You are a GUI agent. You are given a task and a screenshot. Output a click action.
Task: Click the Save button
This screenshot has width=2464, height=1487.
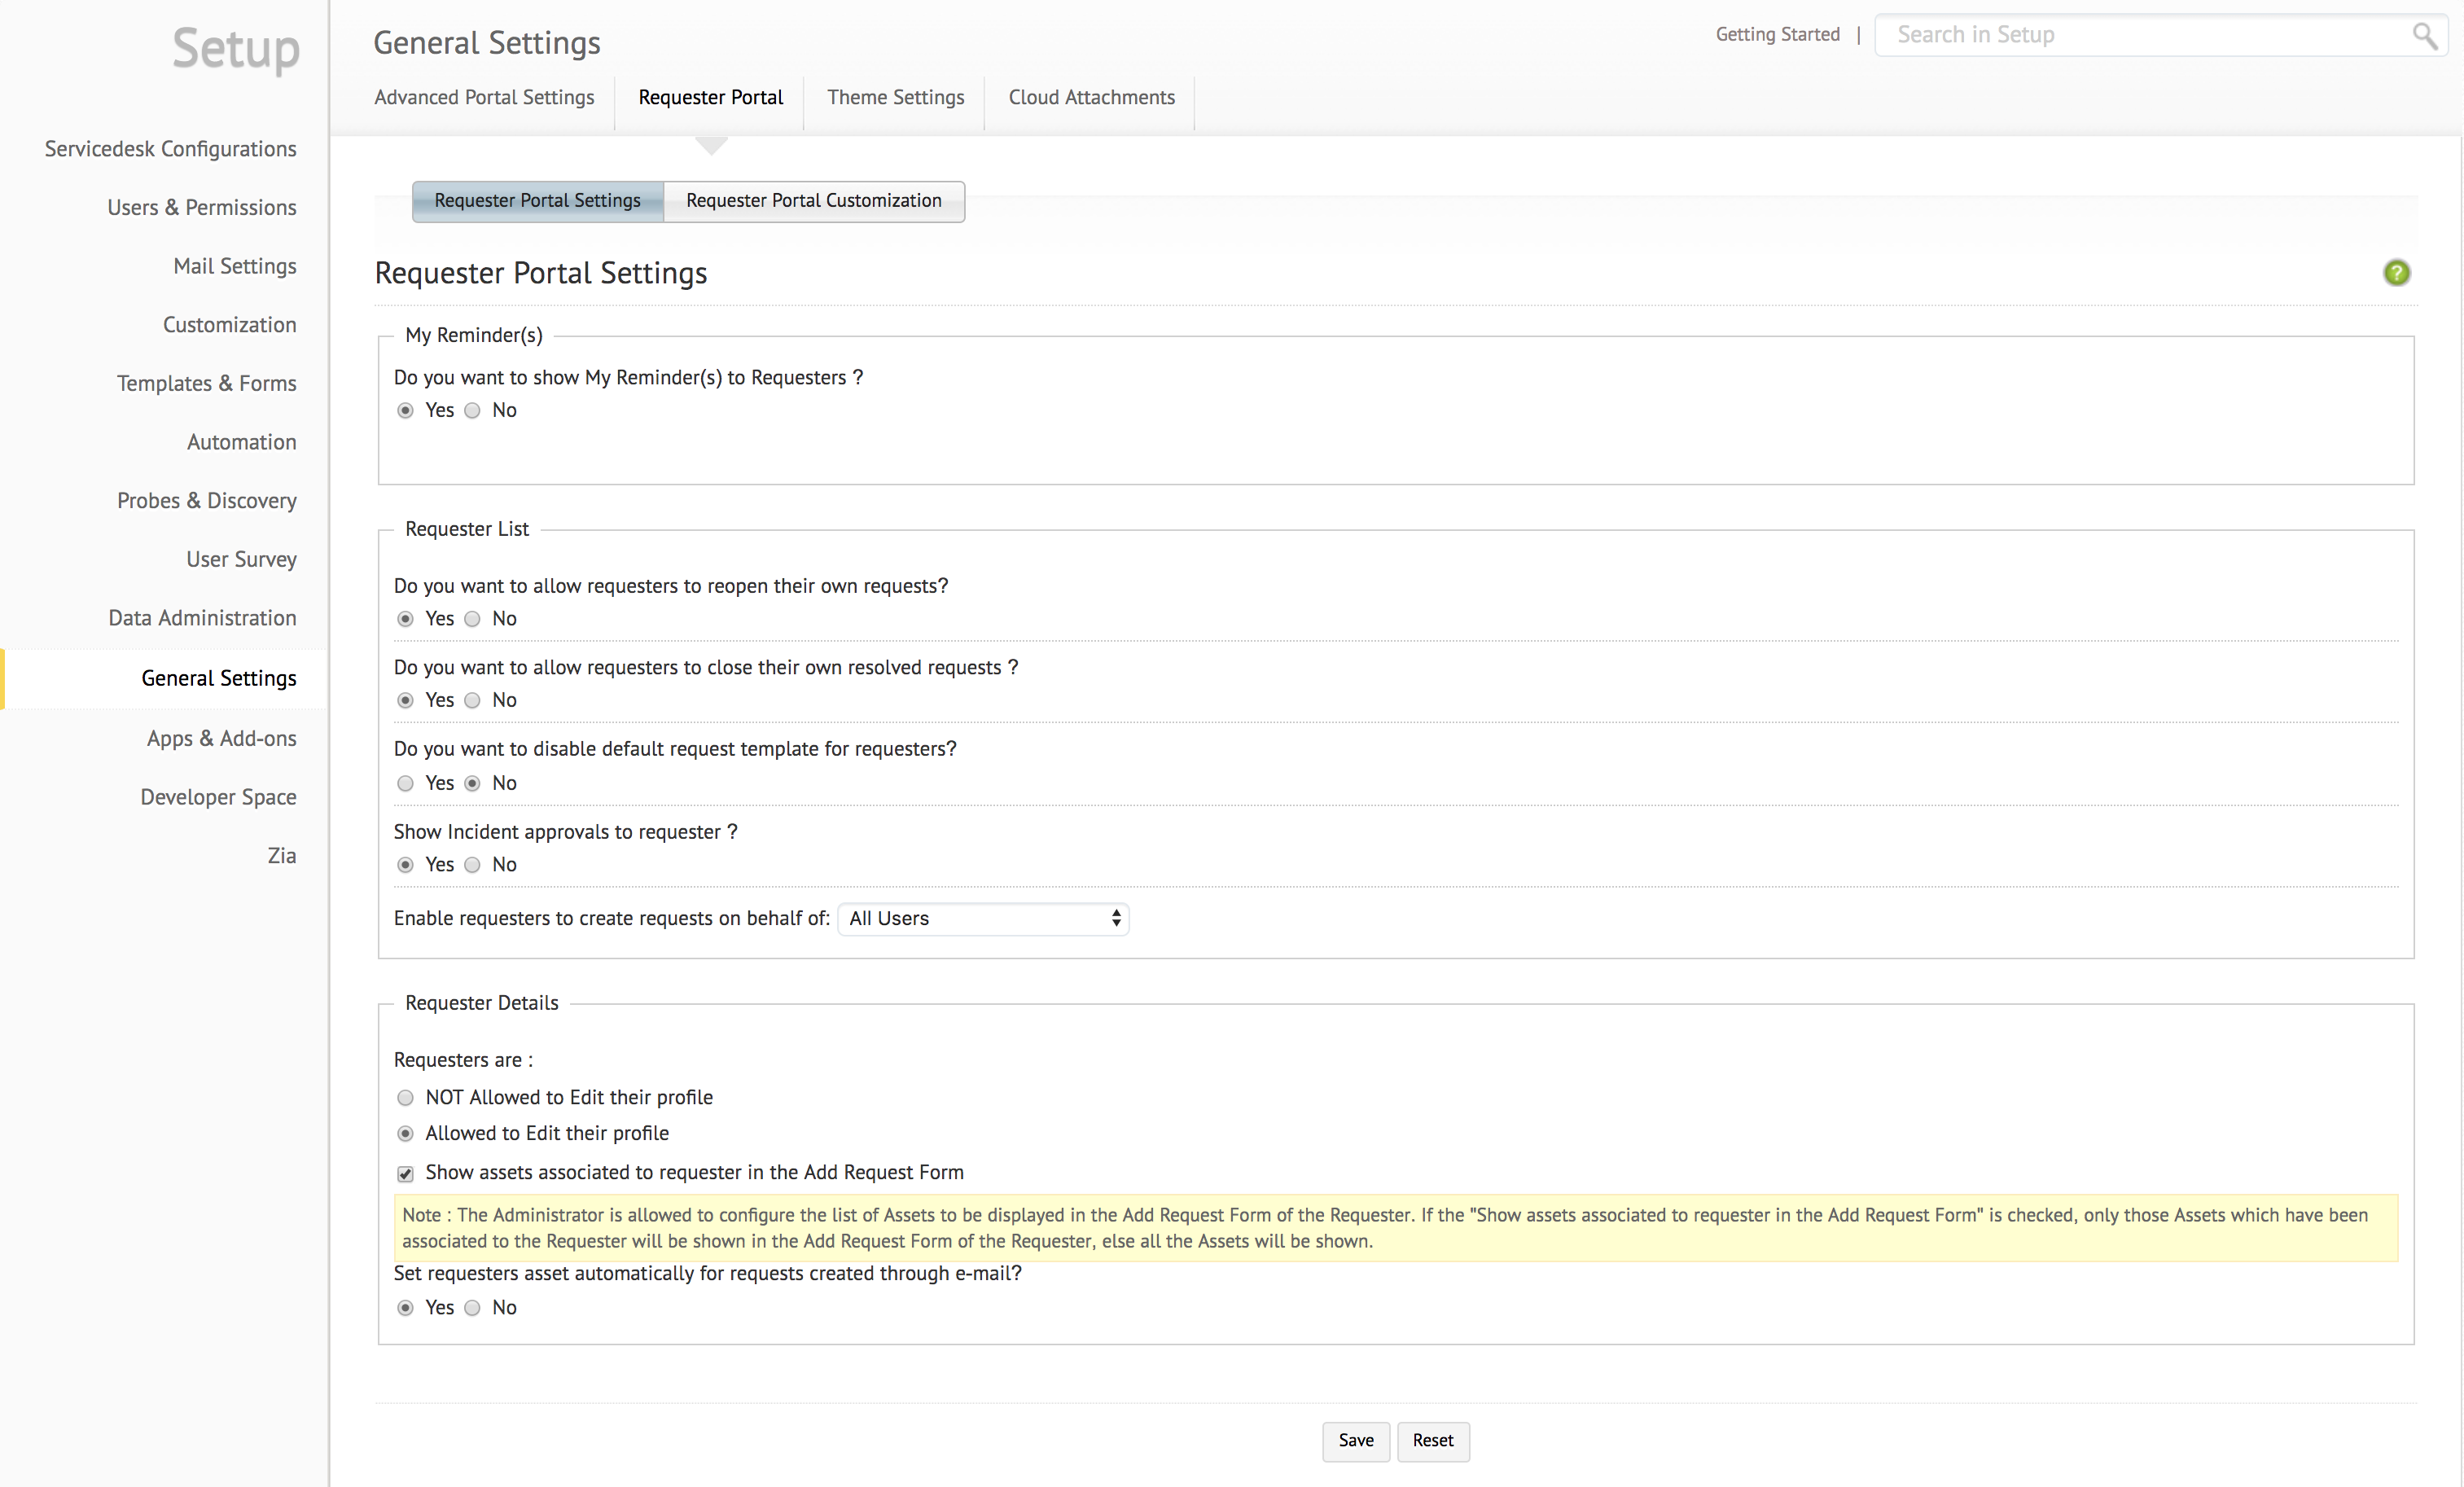pos(1355,1440)
